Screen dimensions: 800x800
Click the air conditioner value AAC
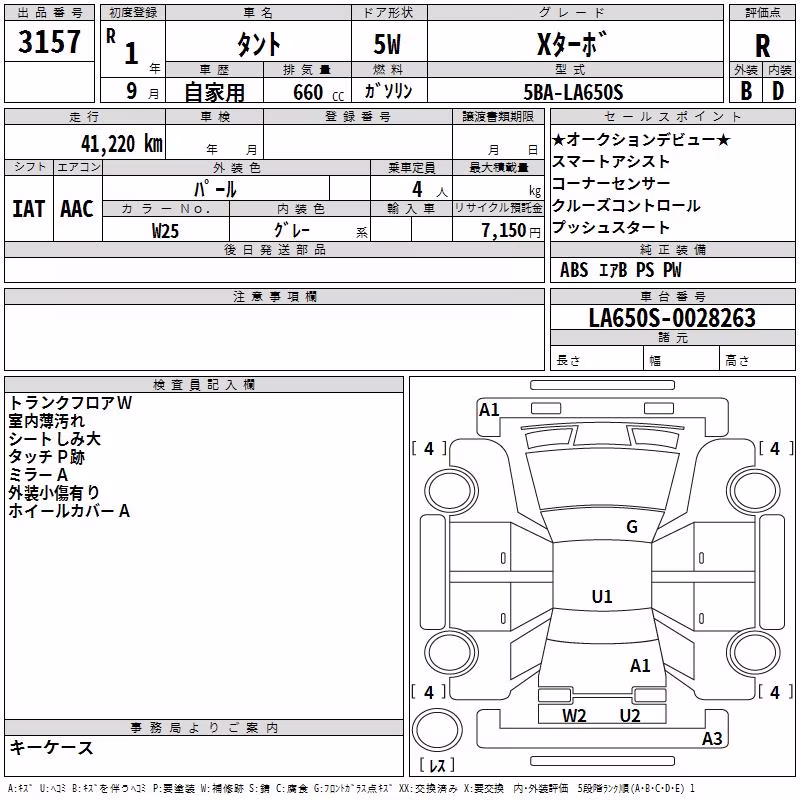(77, 209)
